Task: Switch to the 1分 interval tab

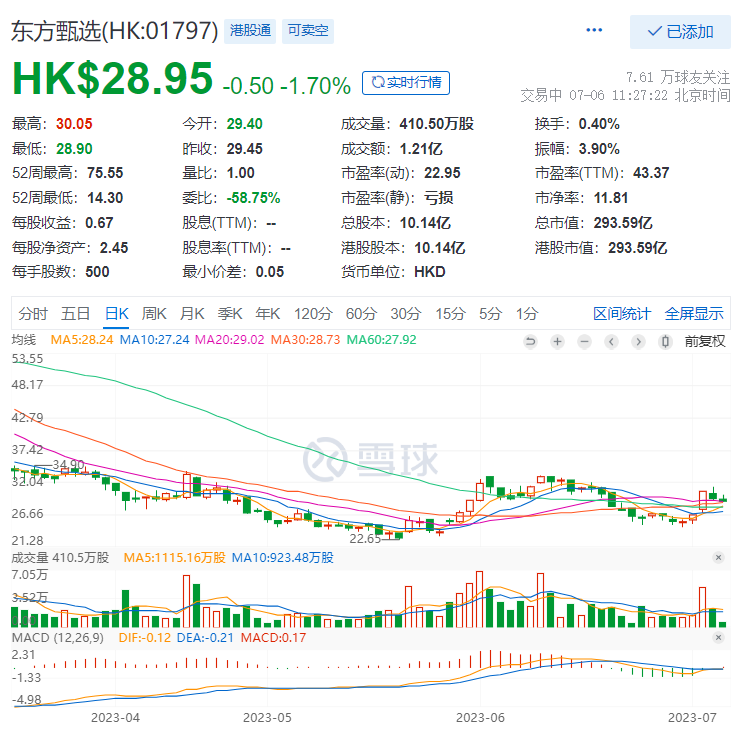Action: click(527, 314)
